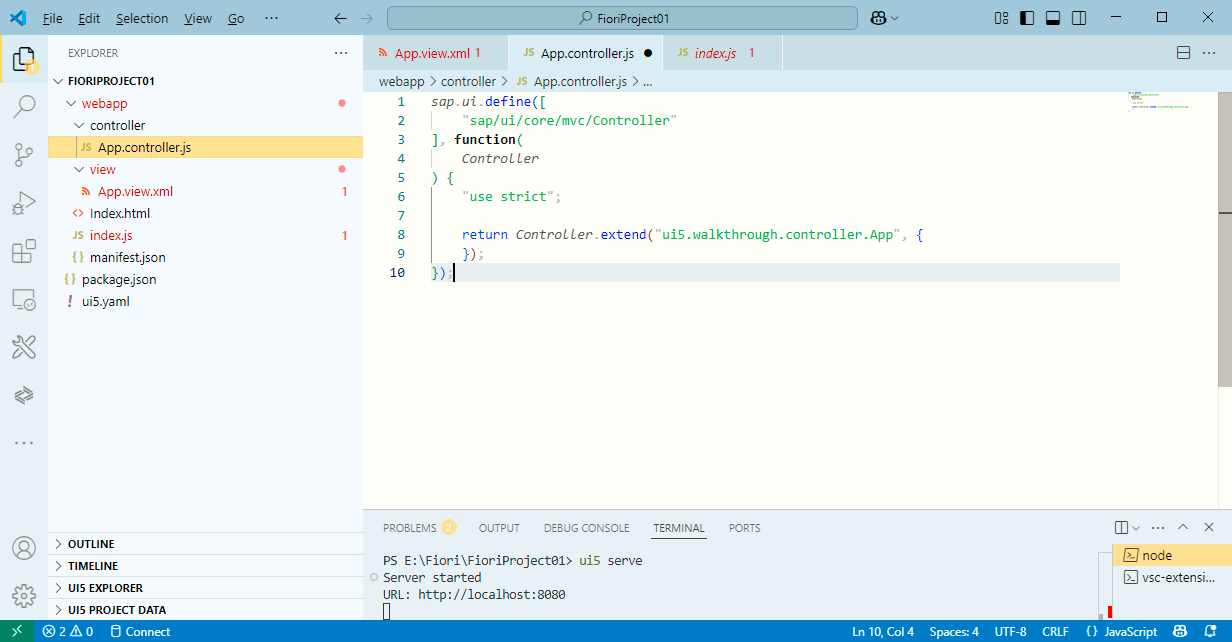Click the Connect status bar button

click(140, 631)
